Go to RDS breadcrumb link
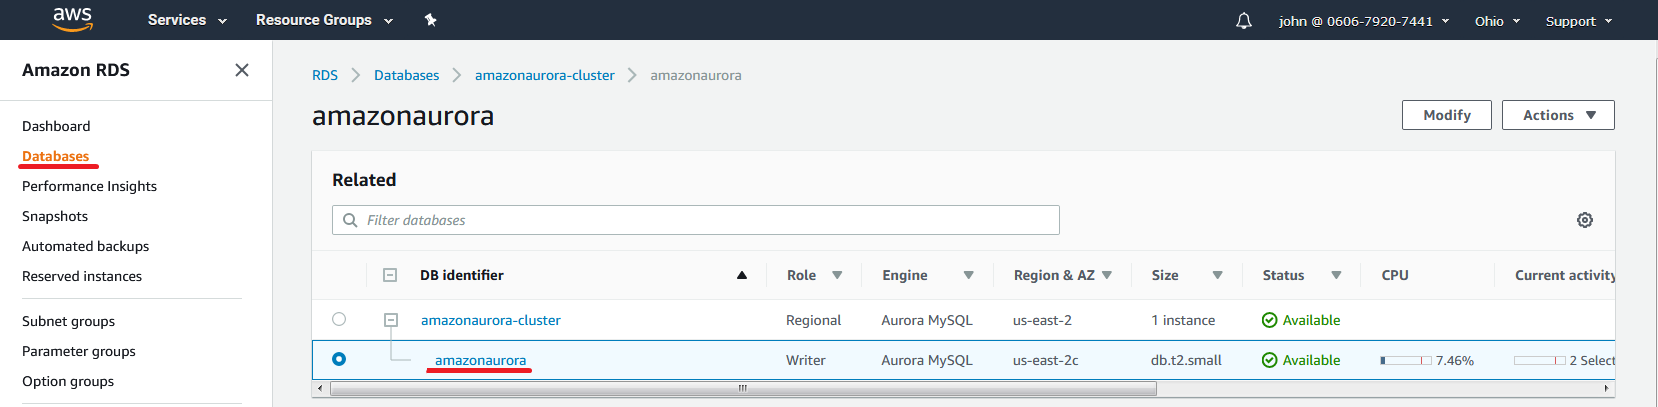This screenshot has height=407, width=1658. (x=325, y=75)
